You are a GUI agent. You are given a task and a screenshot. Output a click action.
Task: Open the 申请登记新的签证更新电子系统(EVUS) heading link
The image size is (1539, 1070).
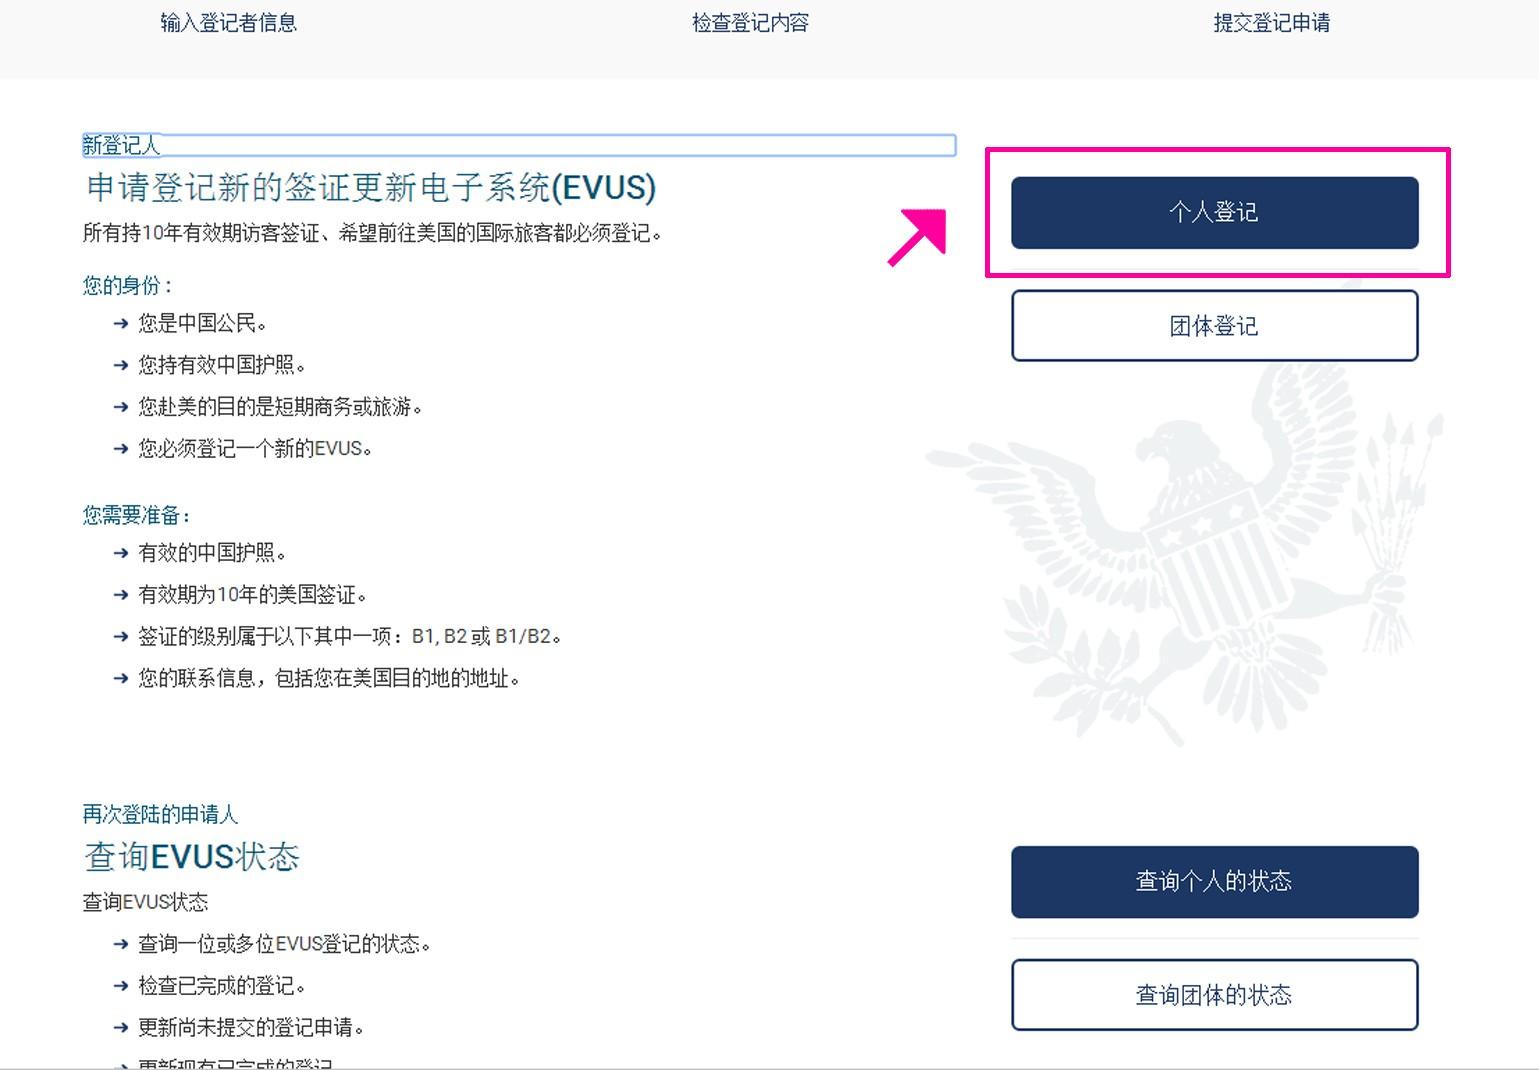tap(371, 188)
